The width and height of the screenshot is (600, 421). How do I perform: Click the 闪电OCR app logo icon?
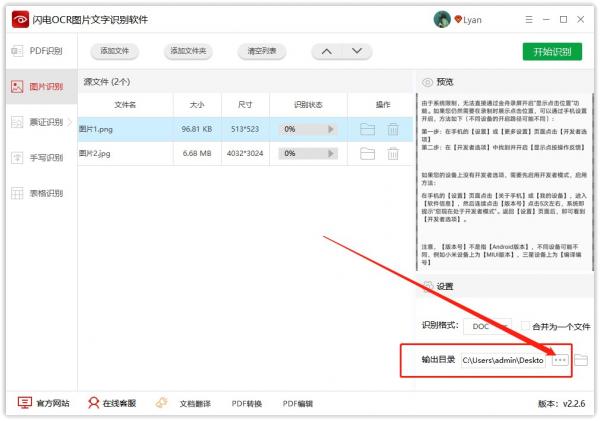(20, 20)
